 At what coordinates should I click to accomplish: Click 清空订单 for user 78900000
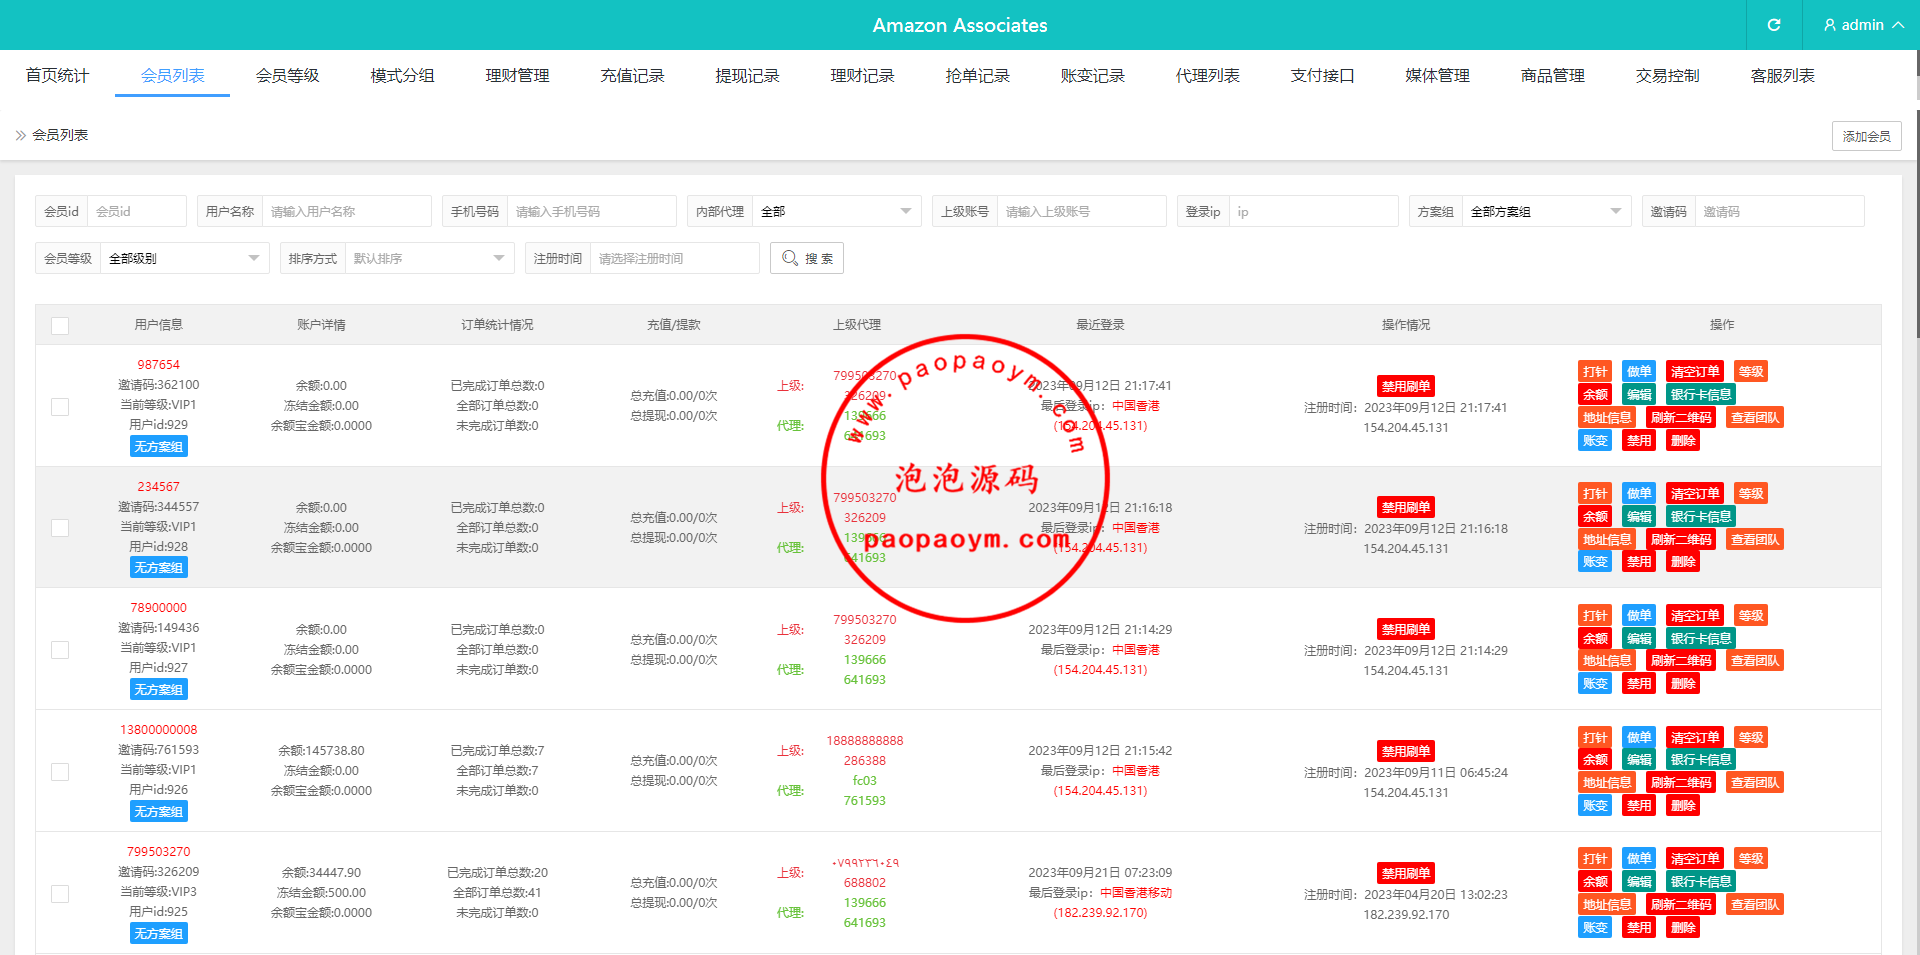click(1694, 616)
